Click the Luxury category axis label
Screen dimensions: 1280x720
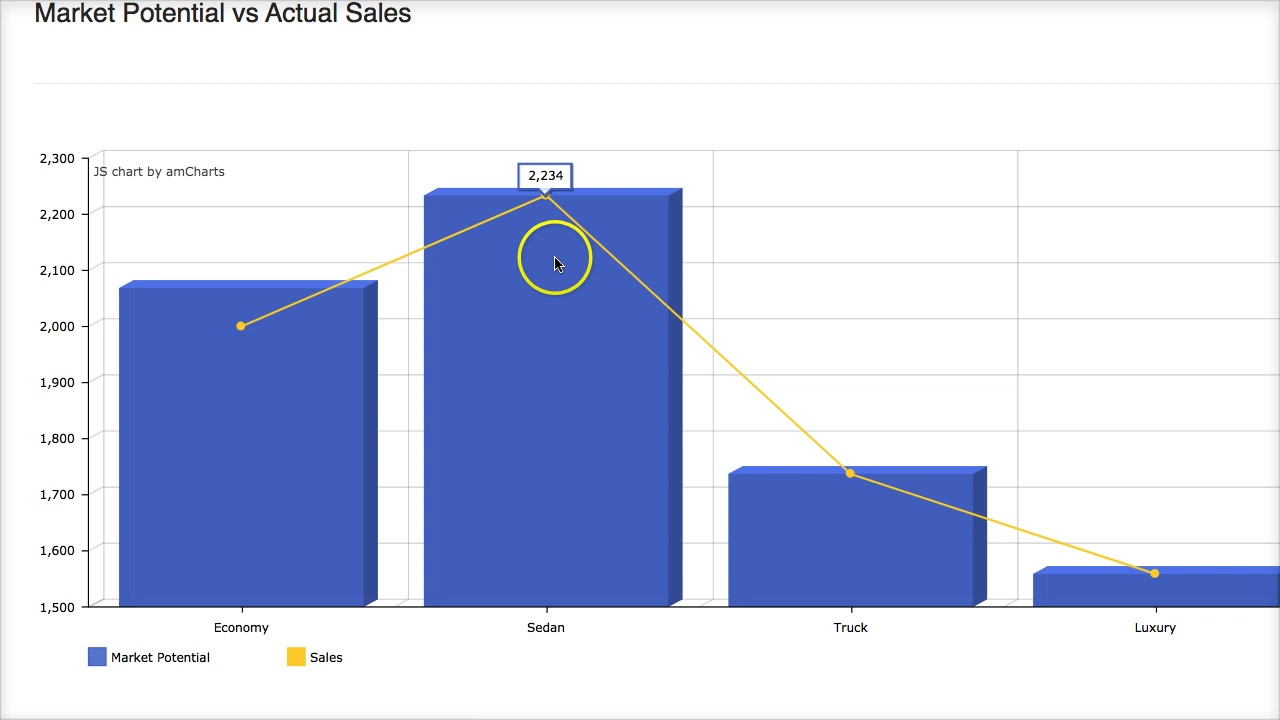[x=1155, y=628]
